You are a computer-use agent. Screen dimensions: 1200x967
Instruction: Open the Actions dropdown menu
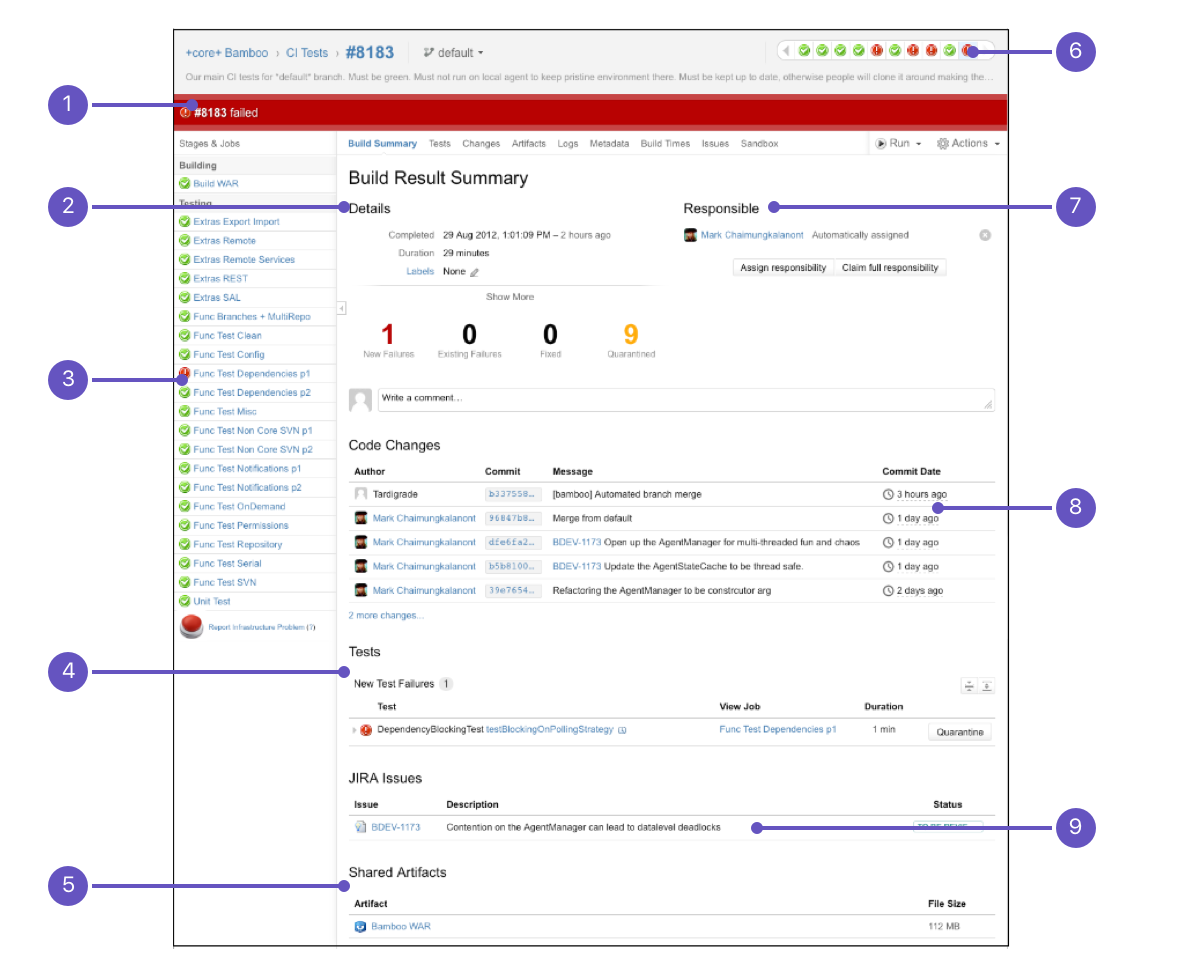click(x=968, y=144)
